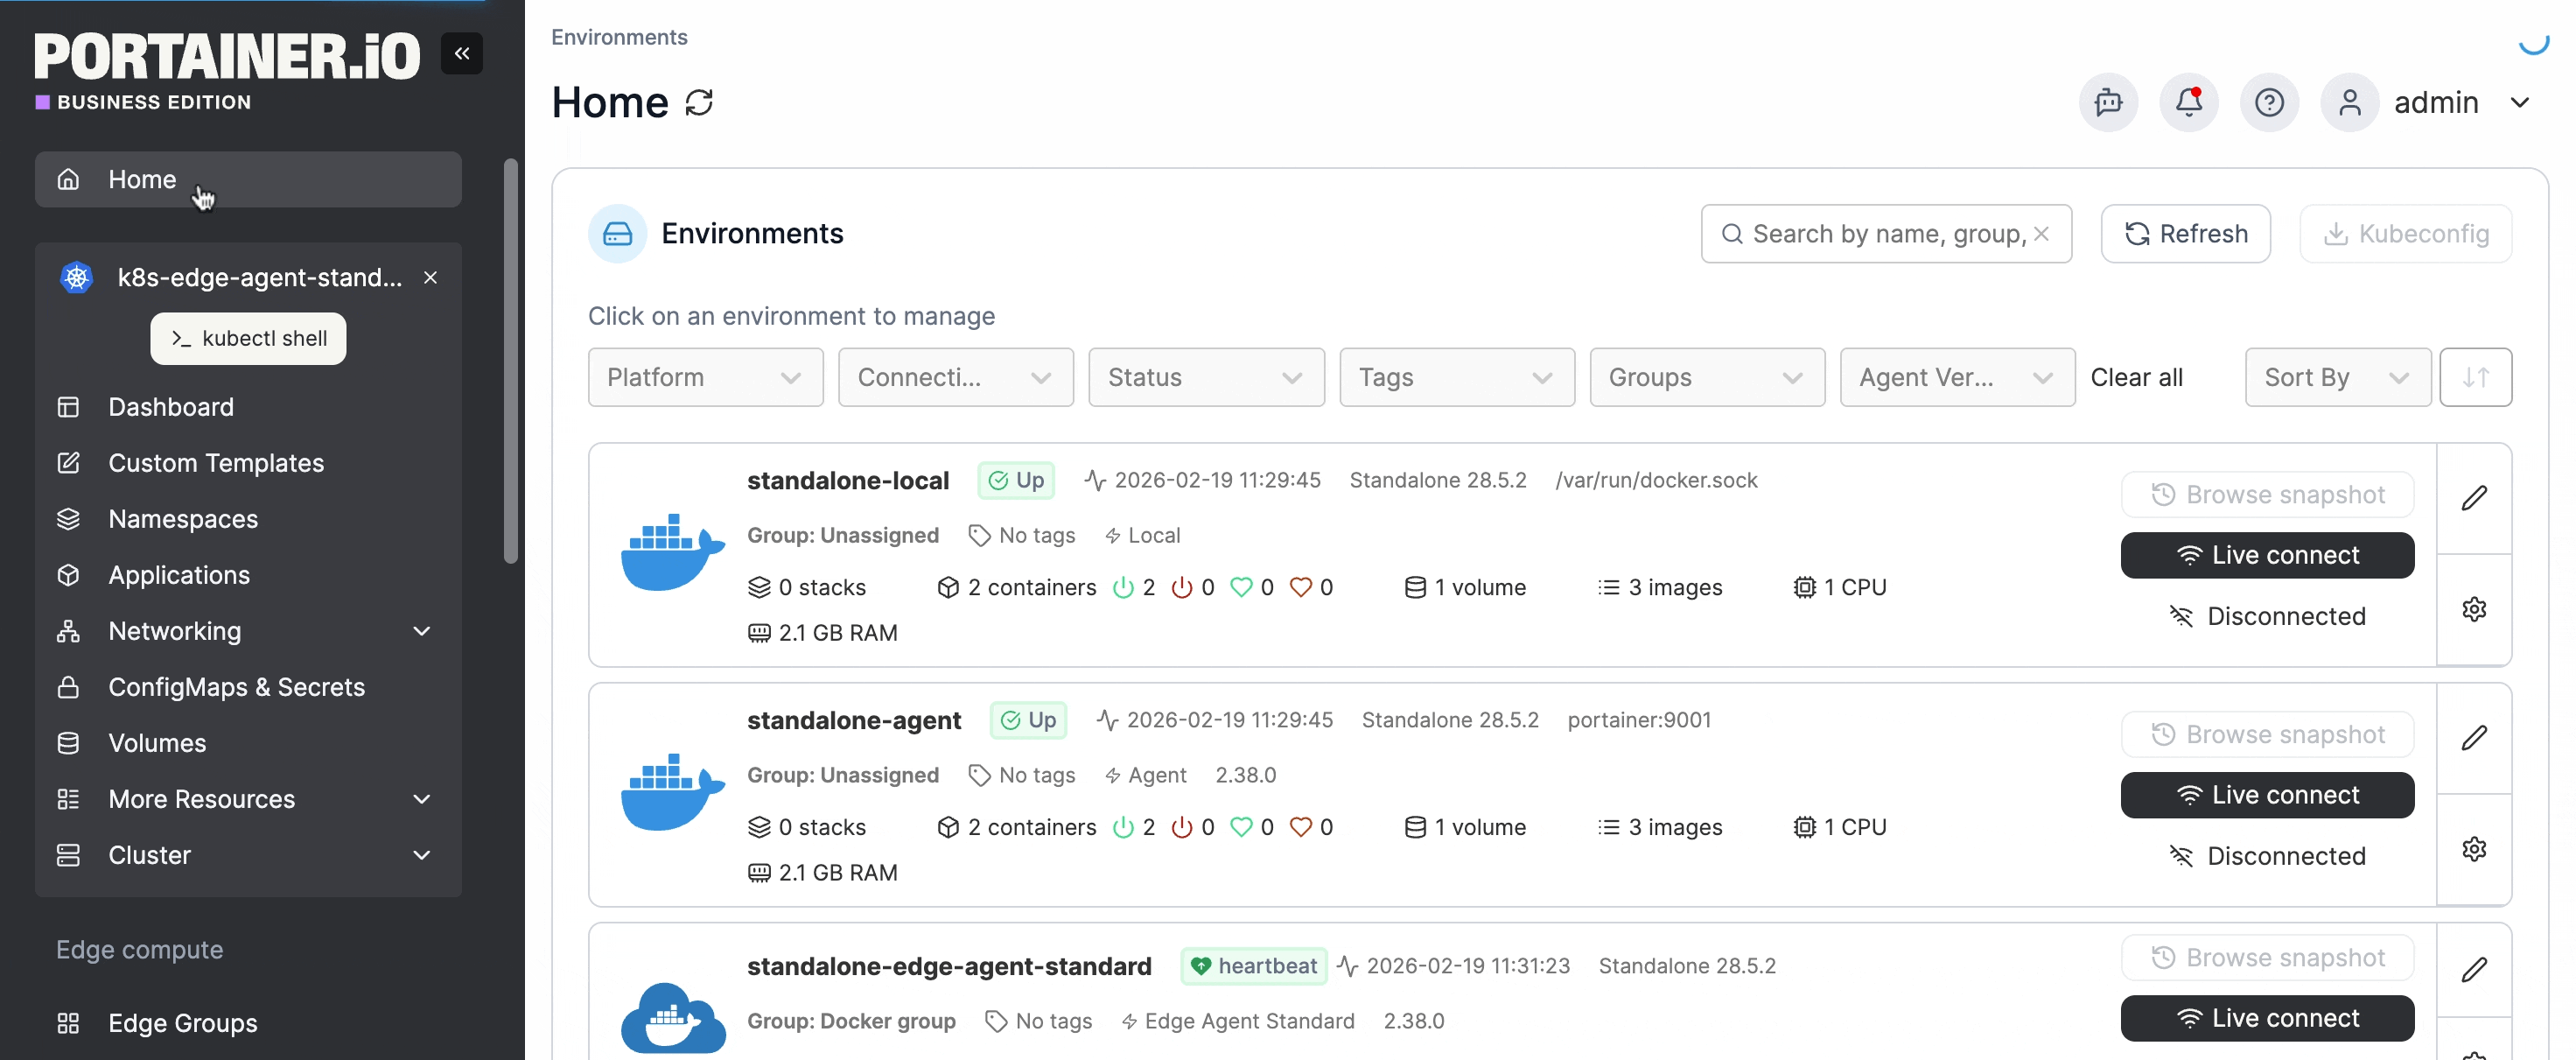2576x1060 pixels.
Task: Edit standalone-local environment with pencil icon
Action: pos(2473,498)
